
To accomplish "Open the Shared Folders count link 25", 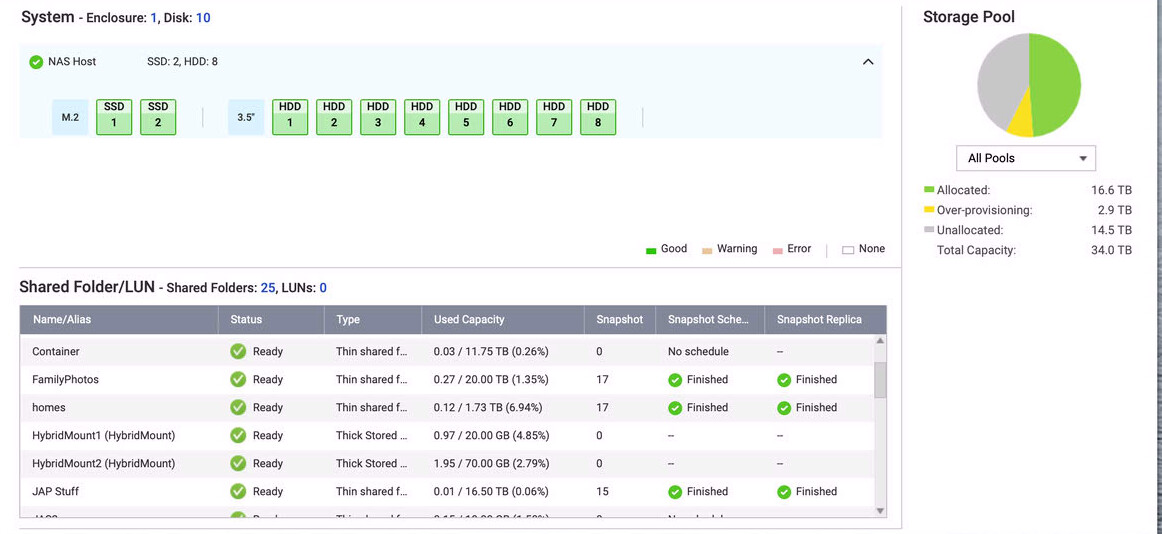I will pyautogui.click(x=268, y=288).
